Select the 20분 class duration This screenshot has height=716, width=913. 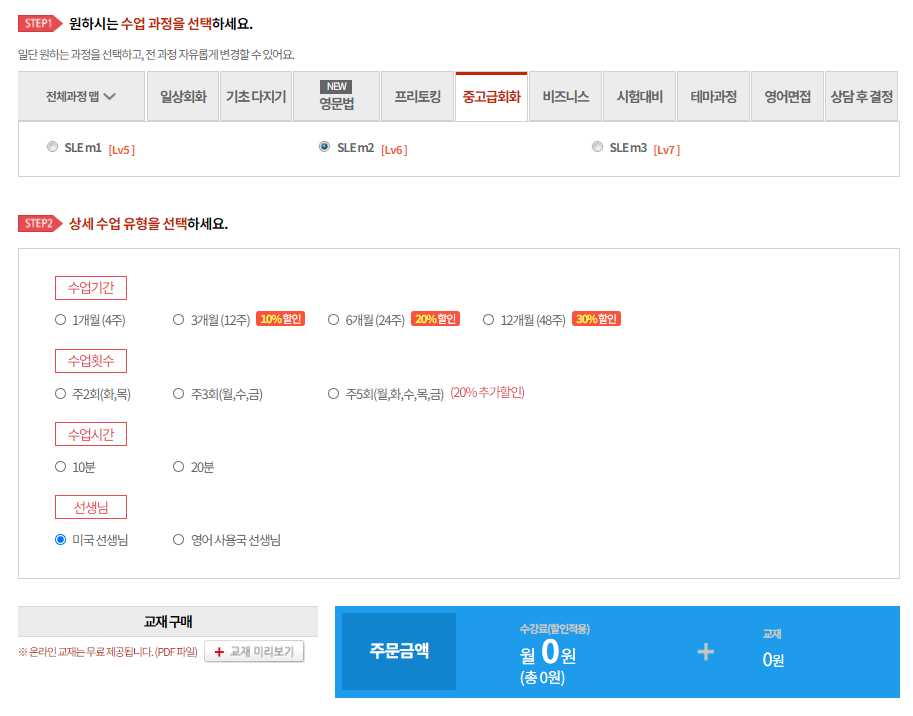coord(179,467)
